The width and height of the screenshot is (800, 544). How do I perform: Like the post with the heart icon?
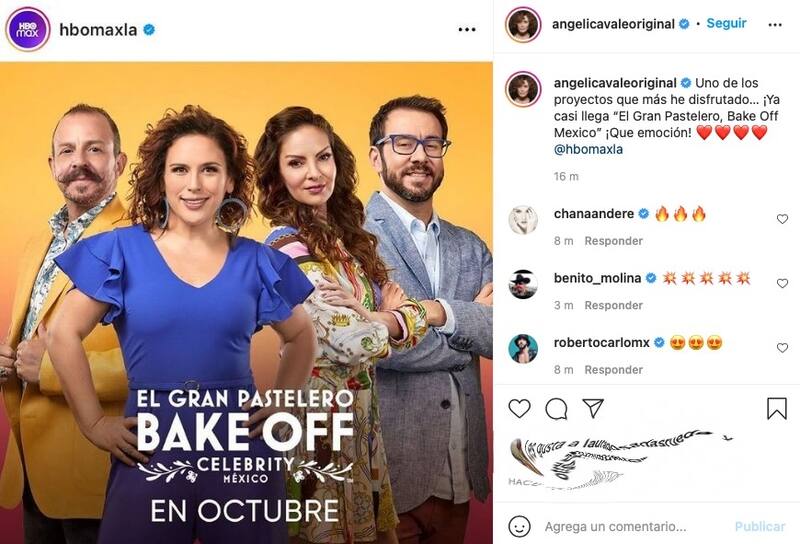[x=520, y=408]
